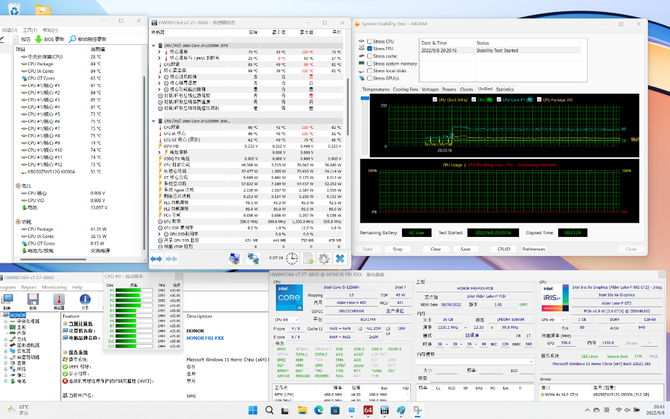The height and width of the screenshot is (419, 670).
Task: Open Windows Start button on taskbar
Action: [x=253, y=410]
